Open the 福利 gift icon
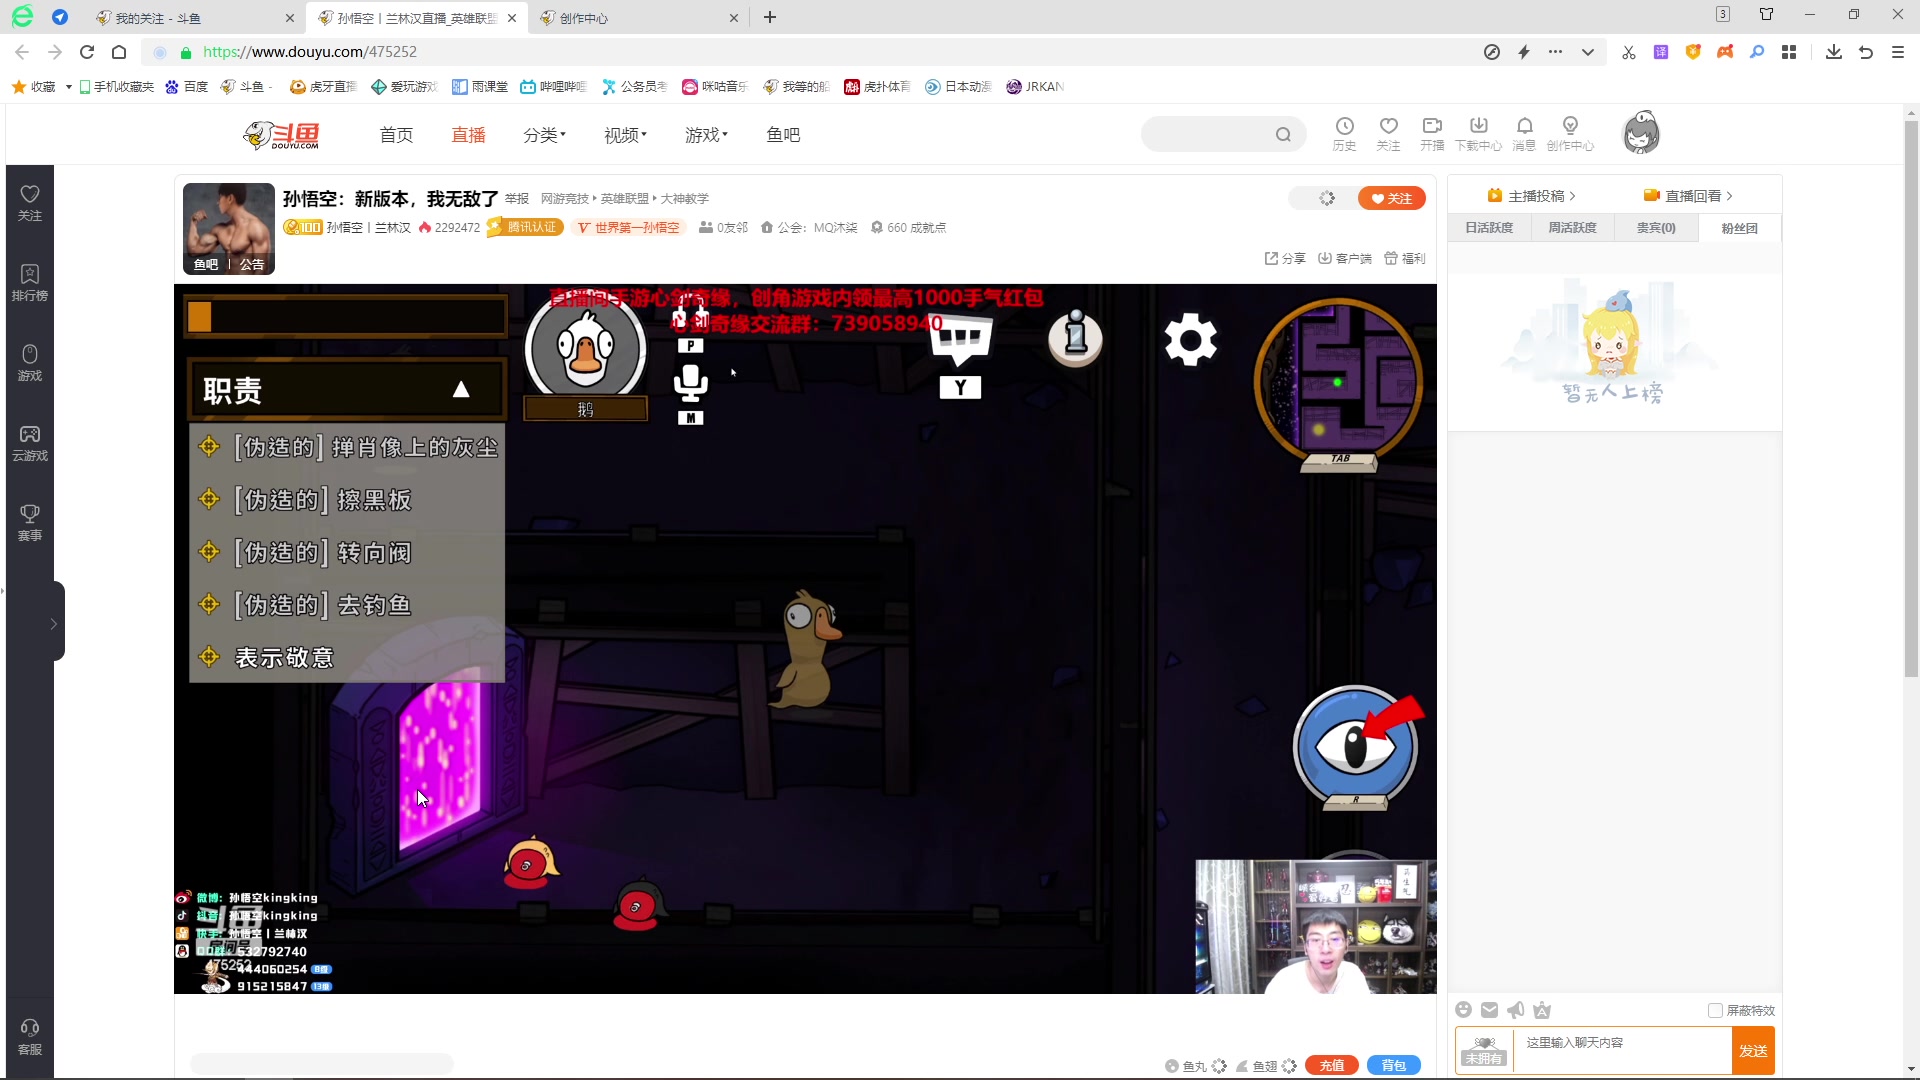This screenshot has height=1080, width=1920. [x=1405, y=258]
